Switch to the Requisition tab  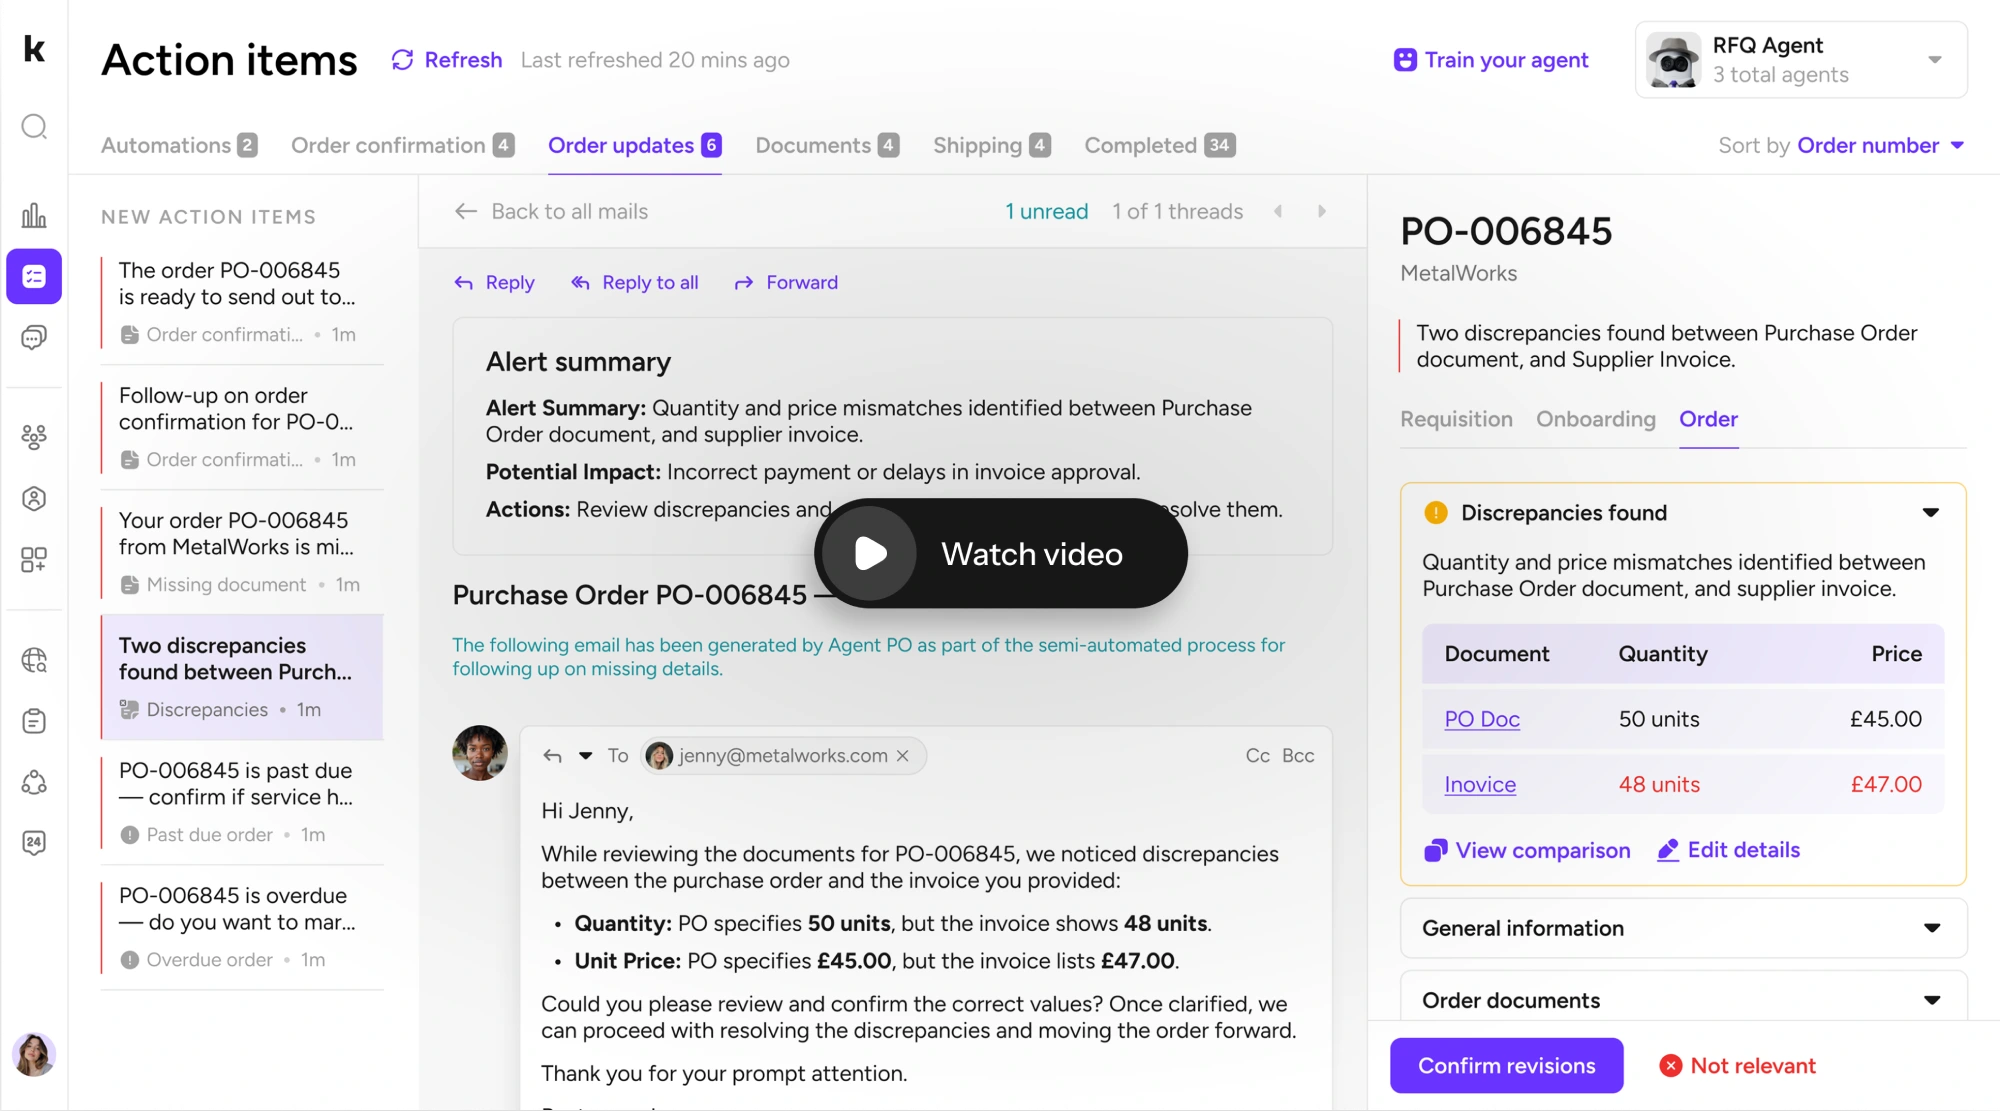[x=1456, y=419]
